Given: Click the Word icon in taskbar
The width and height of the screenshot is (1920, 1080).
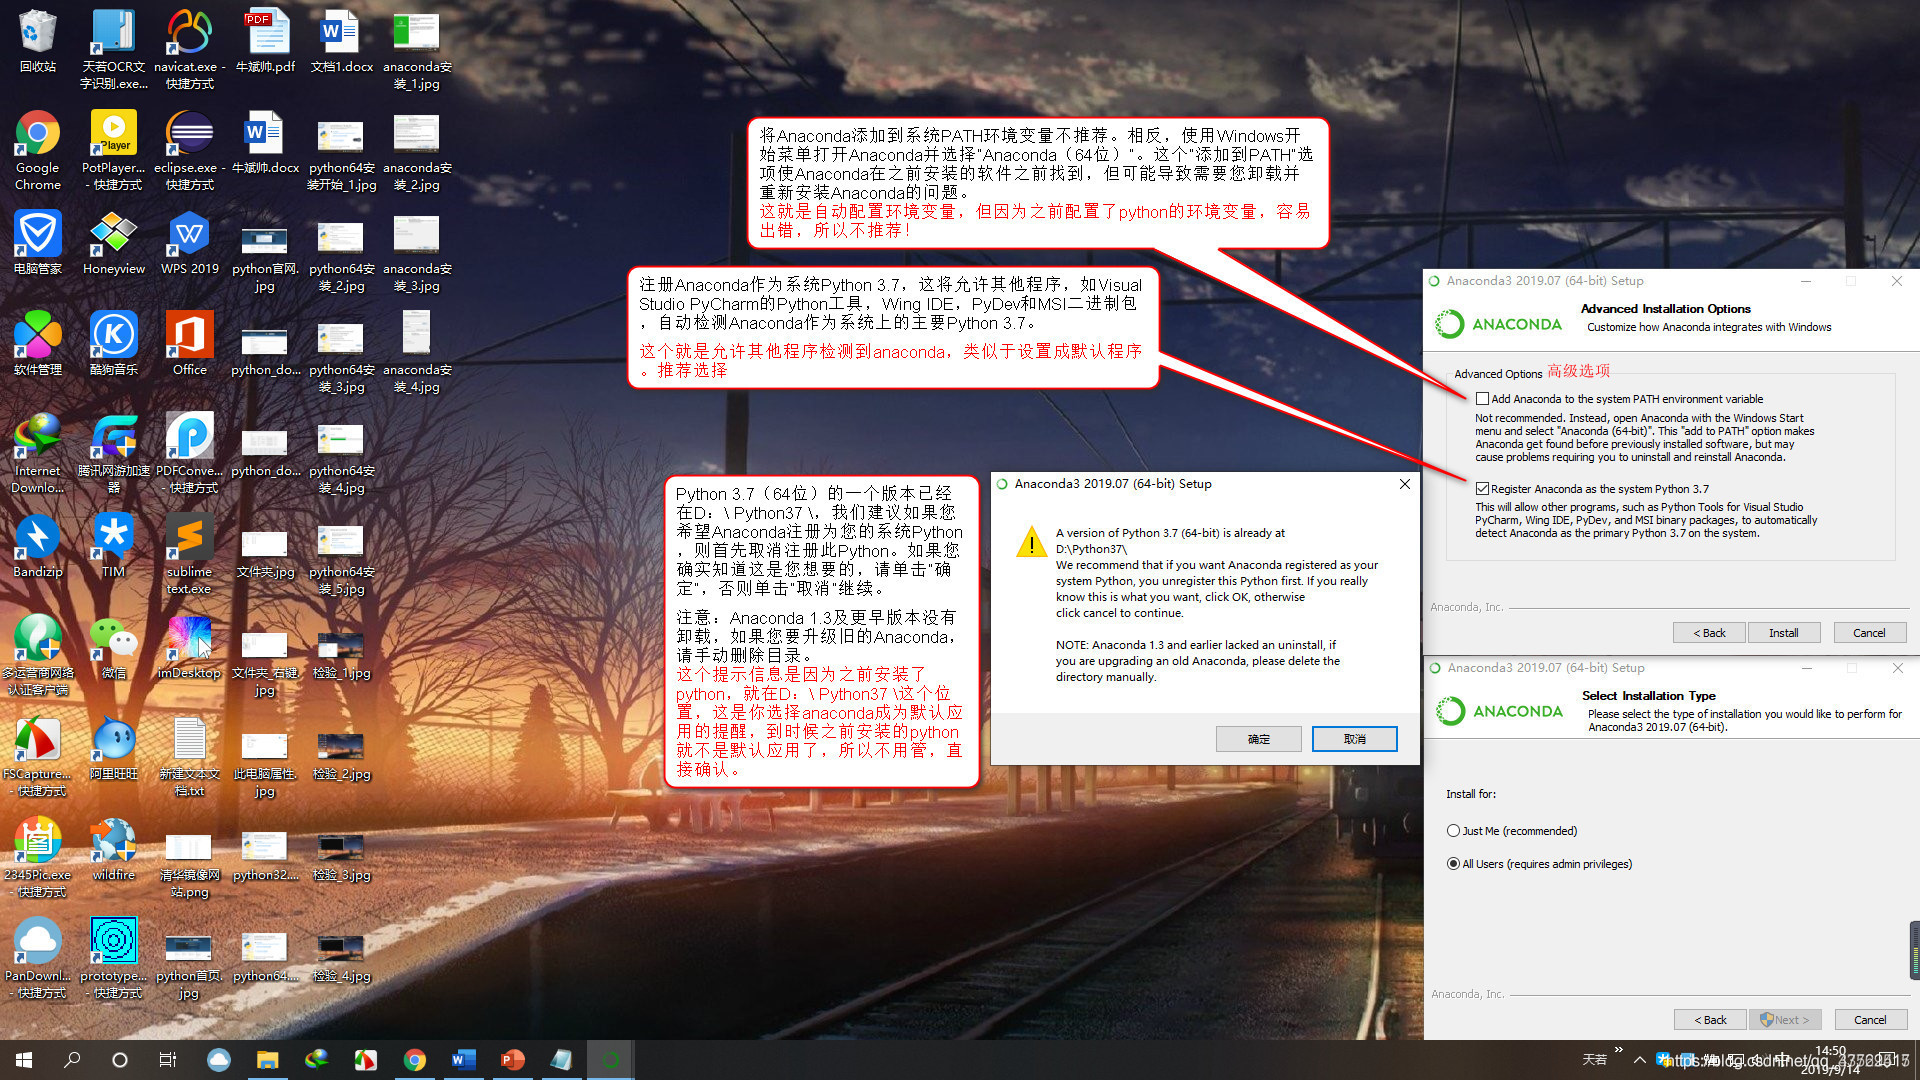Looking at the screenshot, I should 463,1060.
